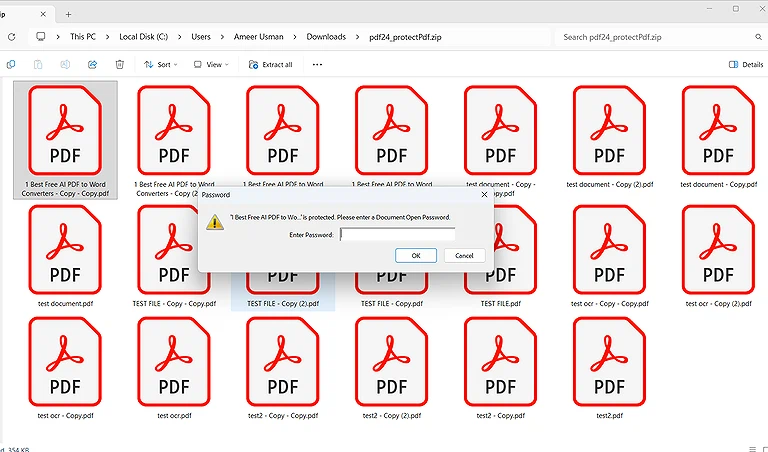Expand chevron after Downloads breadcrumb
Image resolution: width=768 pixels, height=452 pixels.
coord(358,37)
